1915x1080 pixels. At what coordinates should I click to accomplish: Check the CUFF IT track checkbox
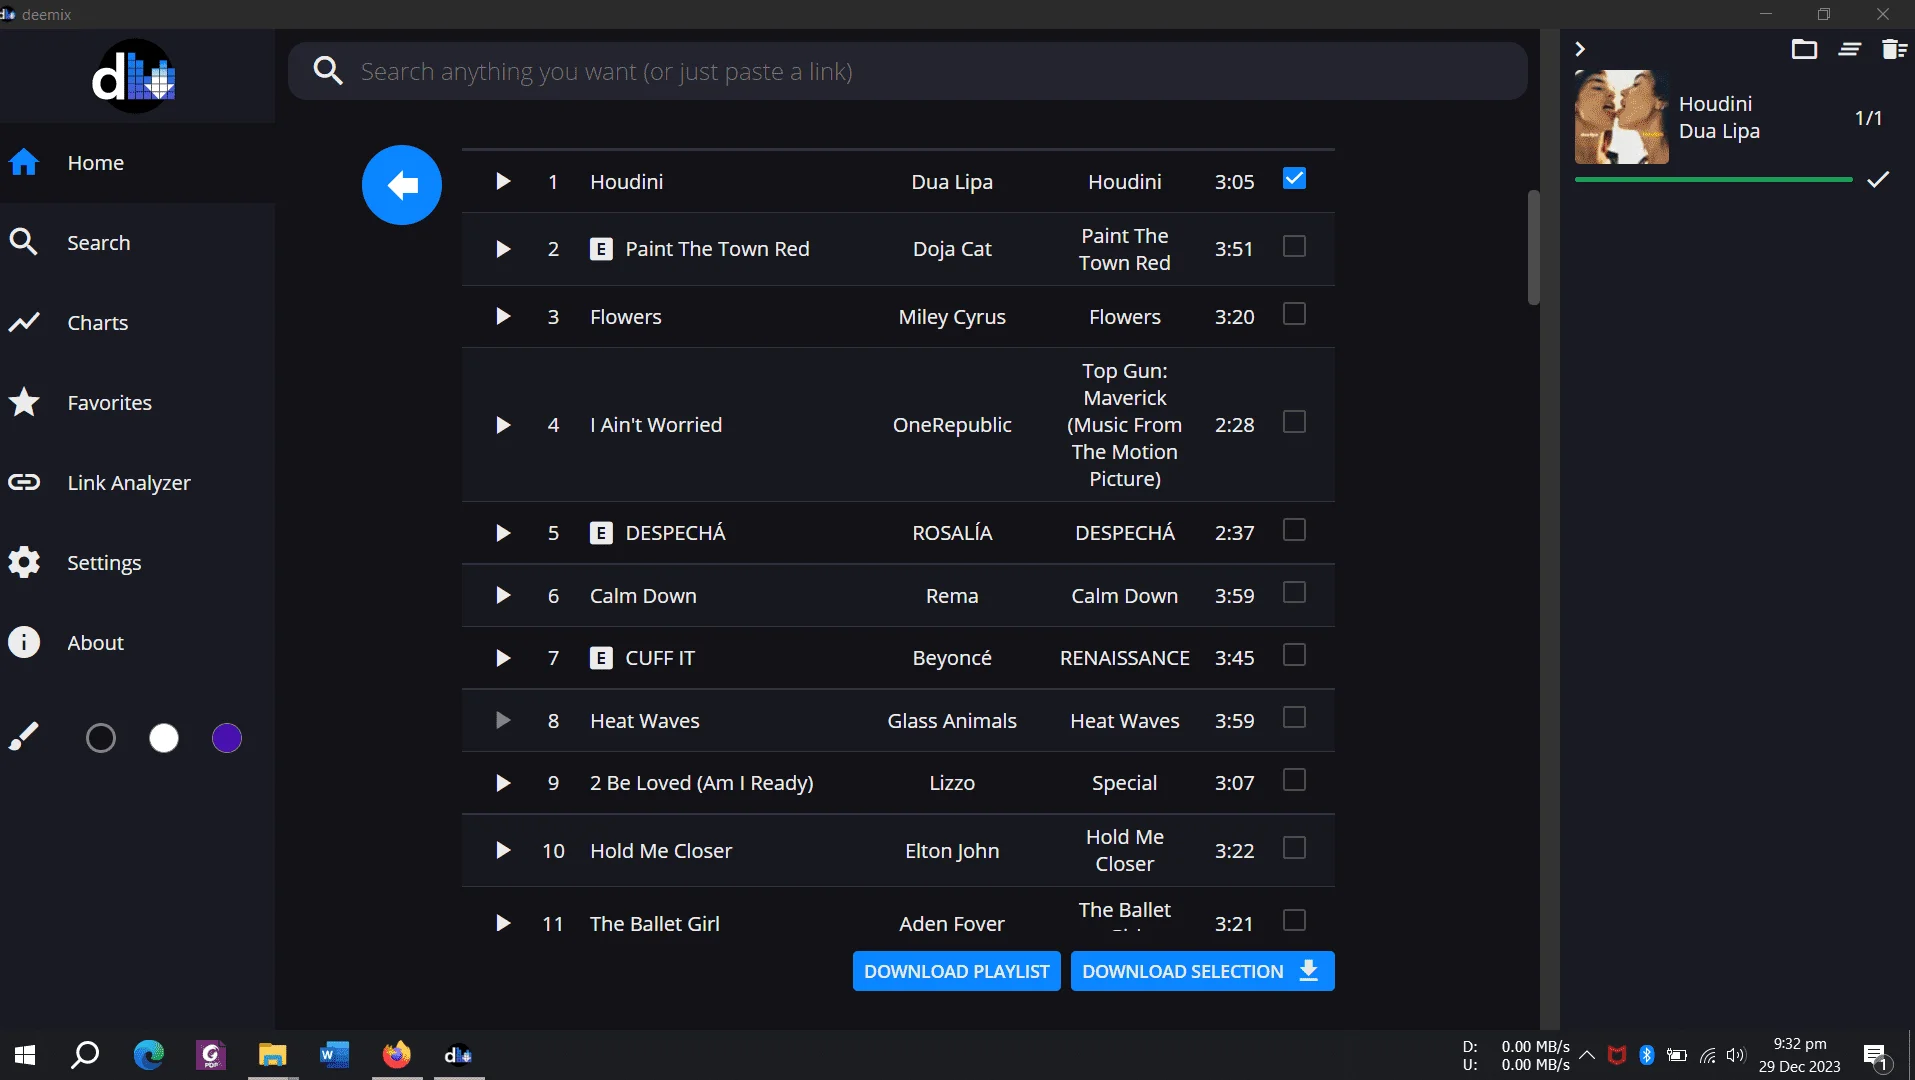(1294, 655)
